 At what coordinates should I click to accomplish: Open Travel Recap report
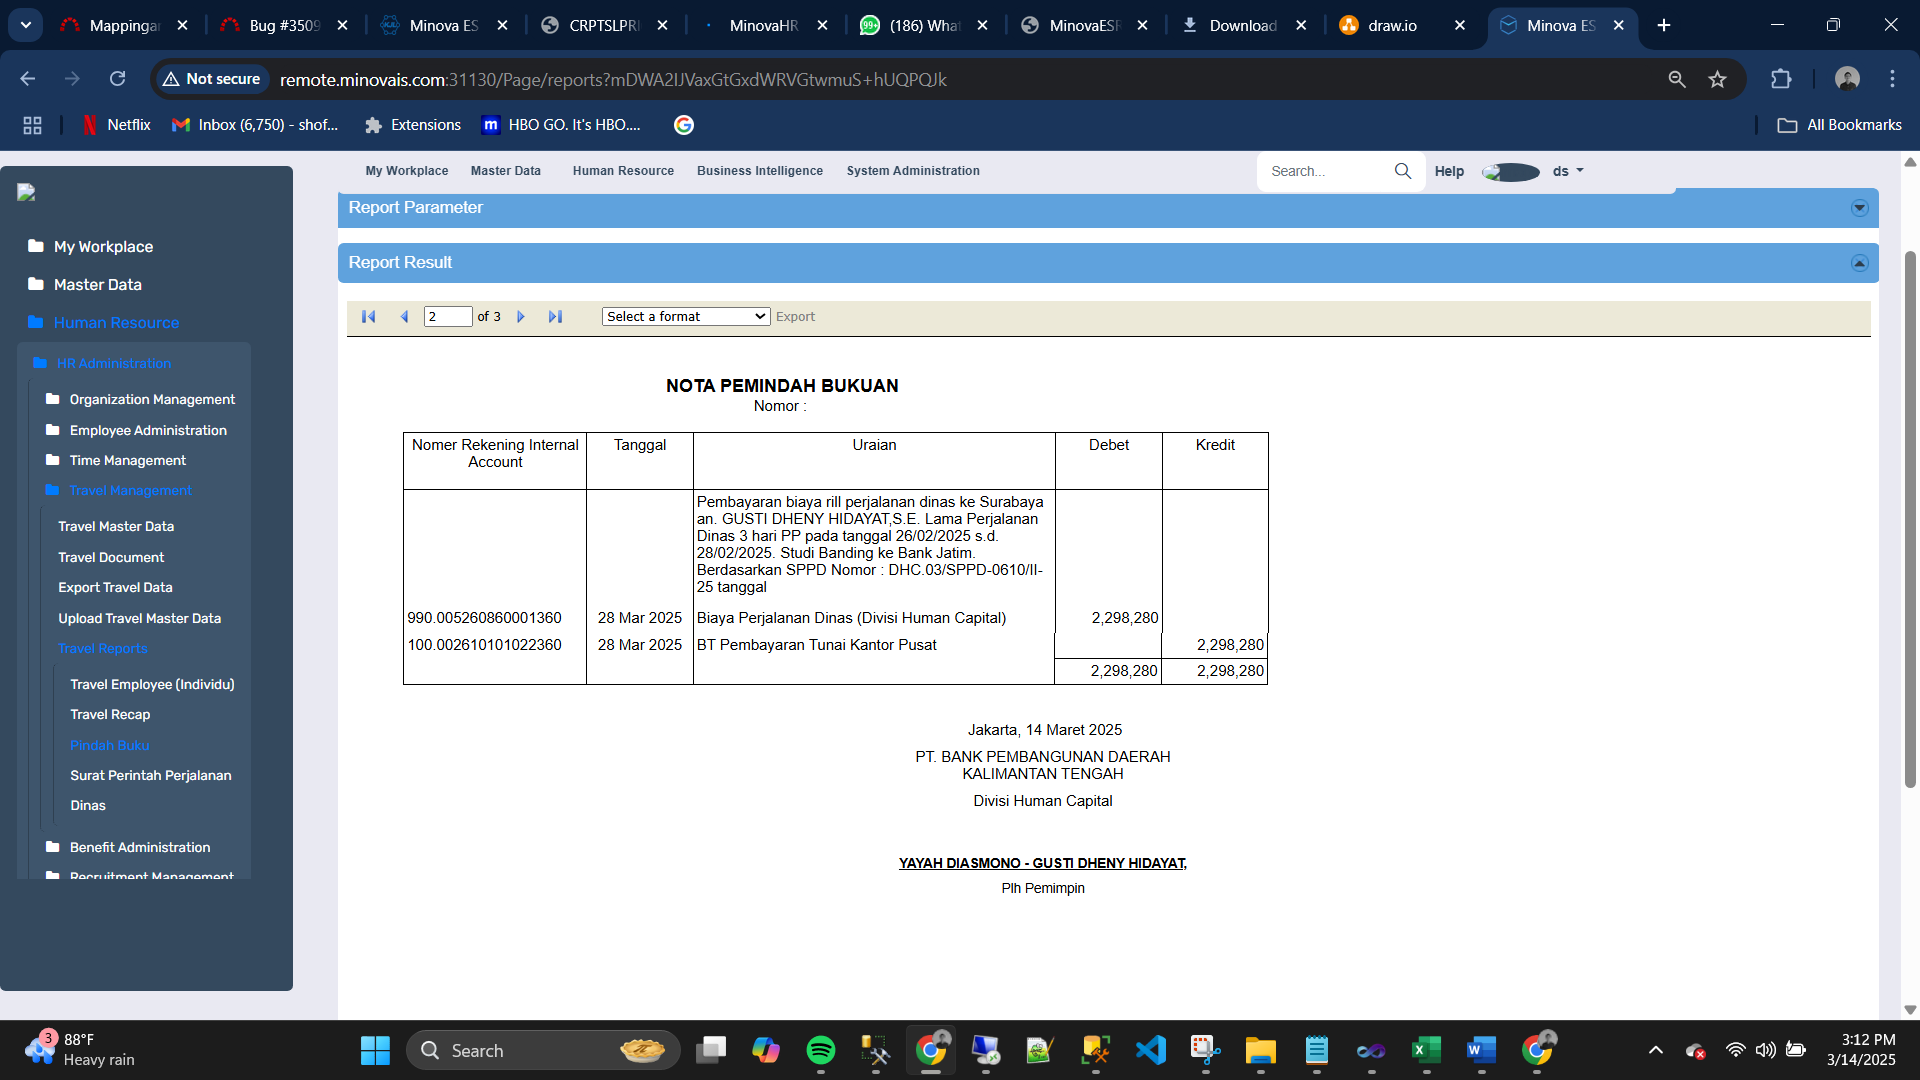tap(110, 714)
